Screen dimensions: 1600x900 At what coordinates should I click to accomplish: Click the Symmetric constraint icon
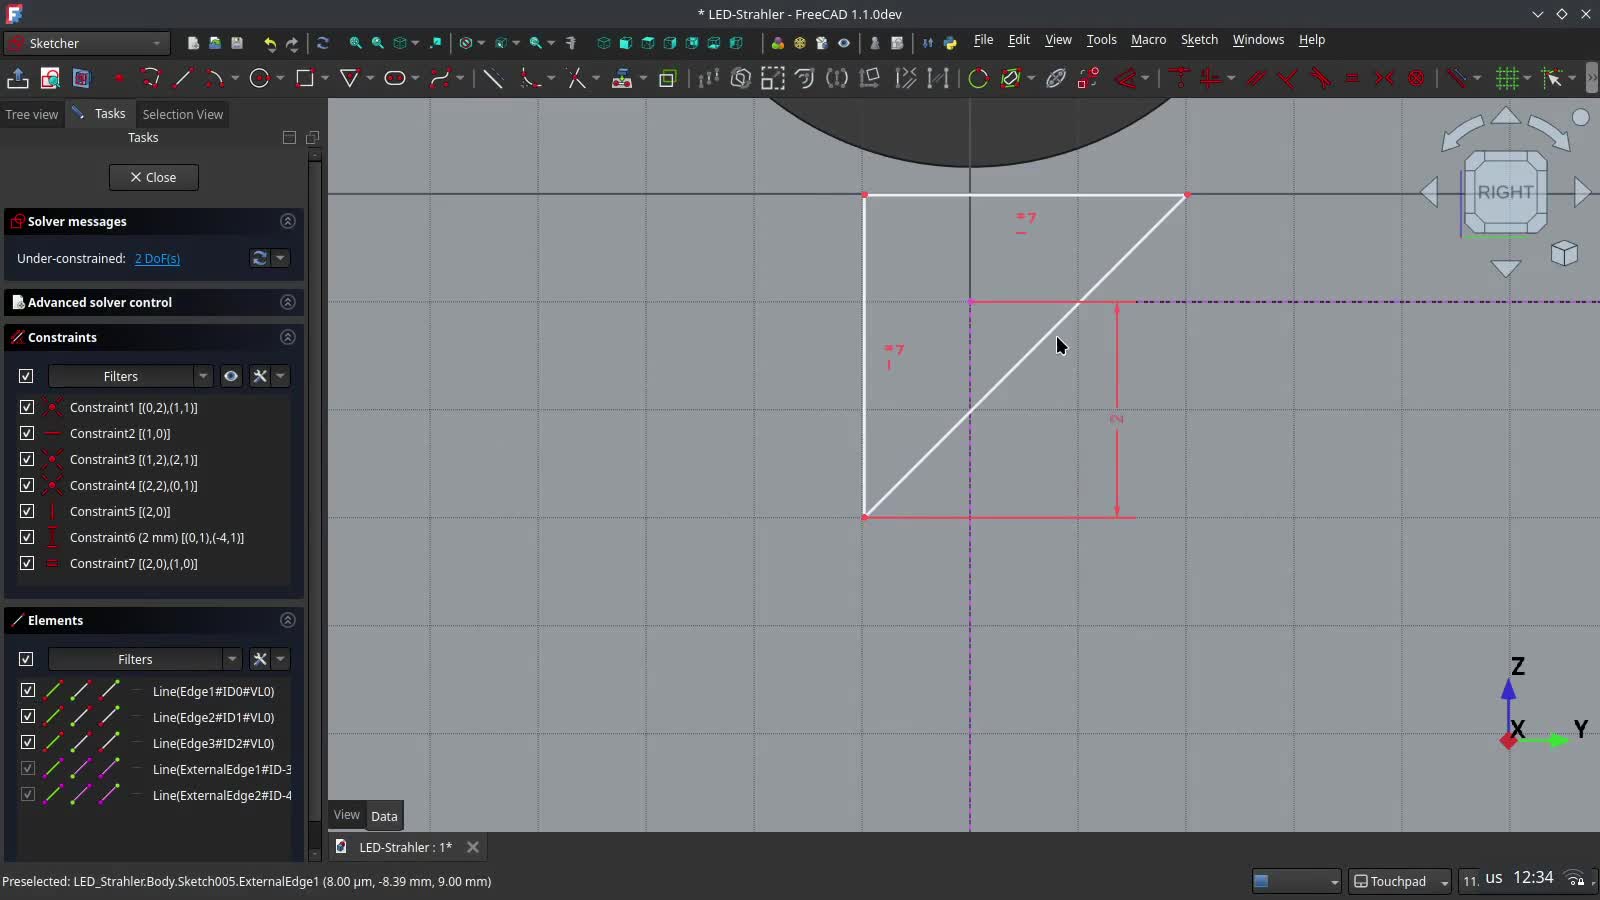[1384, 78]
